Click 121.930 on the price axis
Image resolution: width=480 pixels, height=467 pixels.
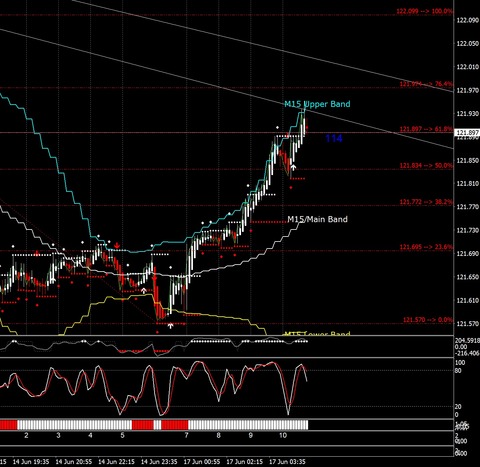467,114
